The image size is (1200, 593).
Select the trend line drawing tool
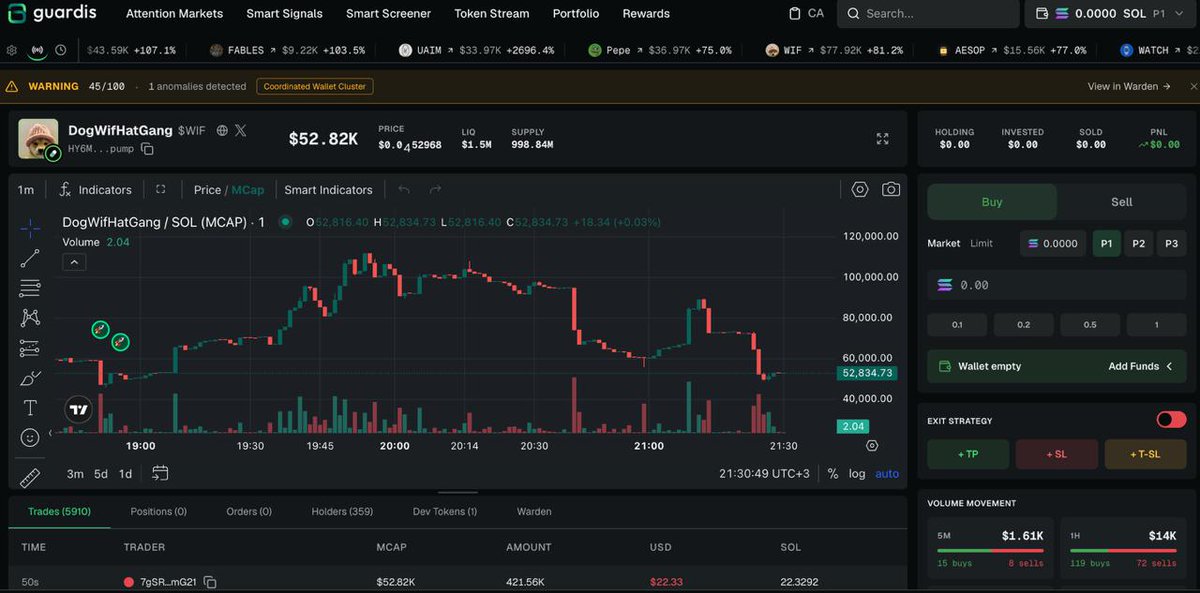pos(30,258)
